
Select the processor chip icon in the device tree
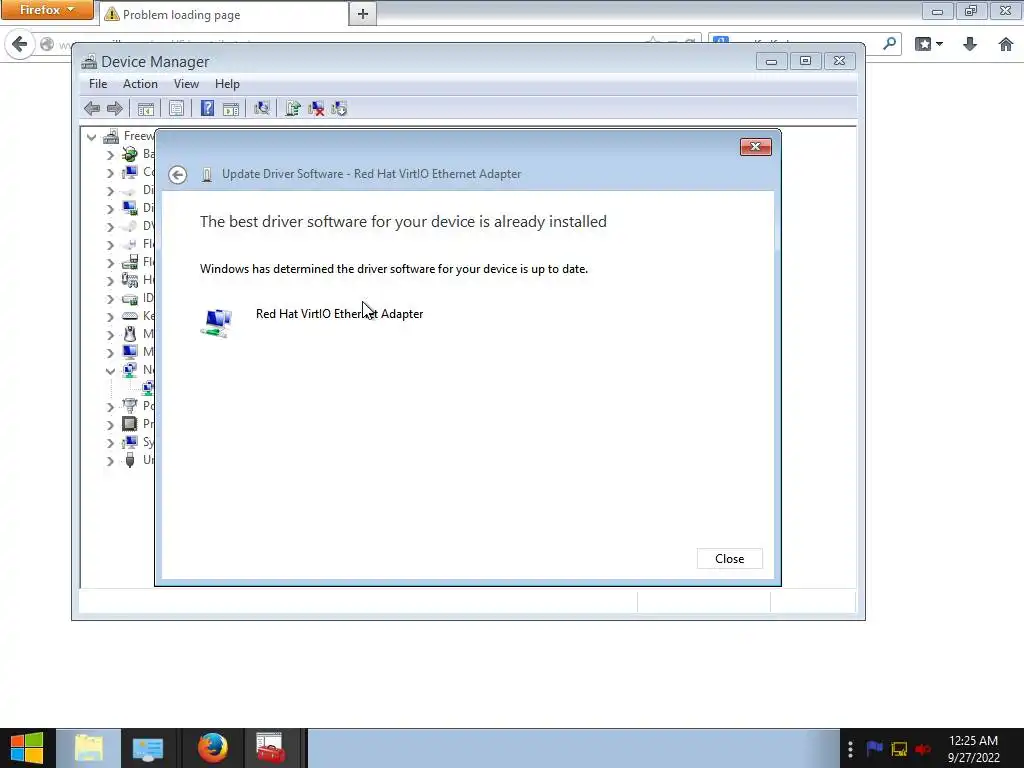130,423
